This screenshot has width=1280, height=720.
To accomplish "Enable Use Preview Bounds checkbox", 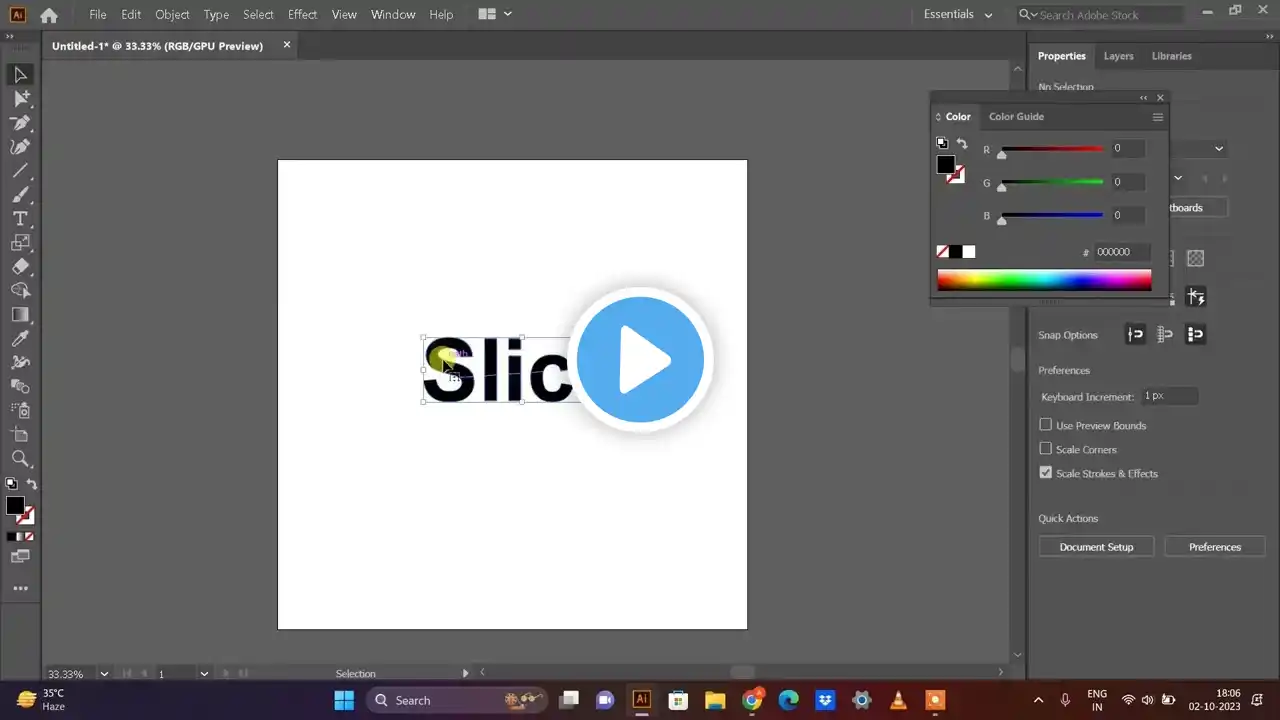I will pyautogui.click(x=1046, y=425).
